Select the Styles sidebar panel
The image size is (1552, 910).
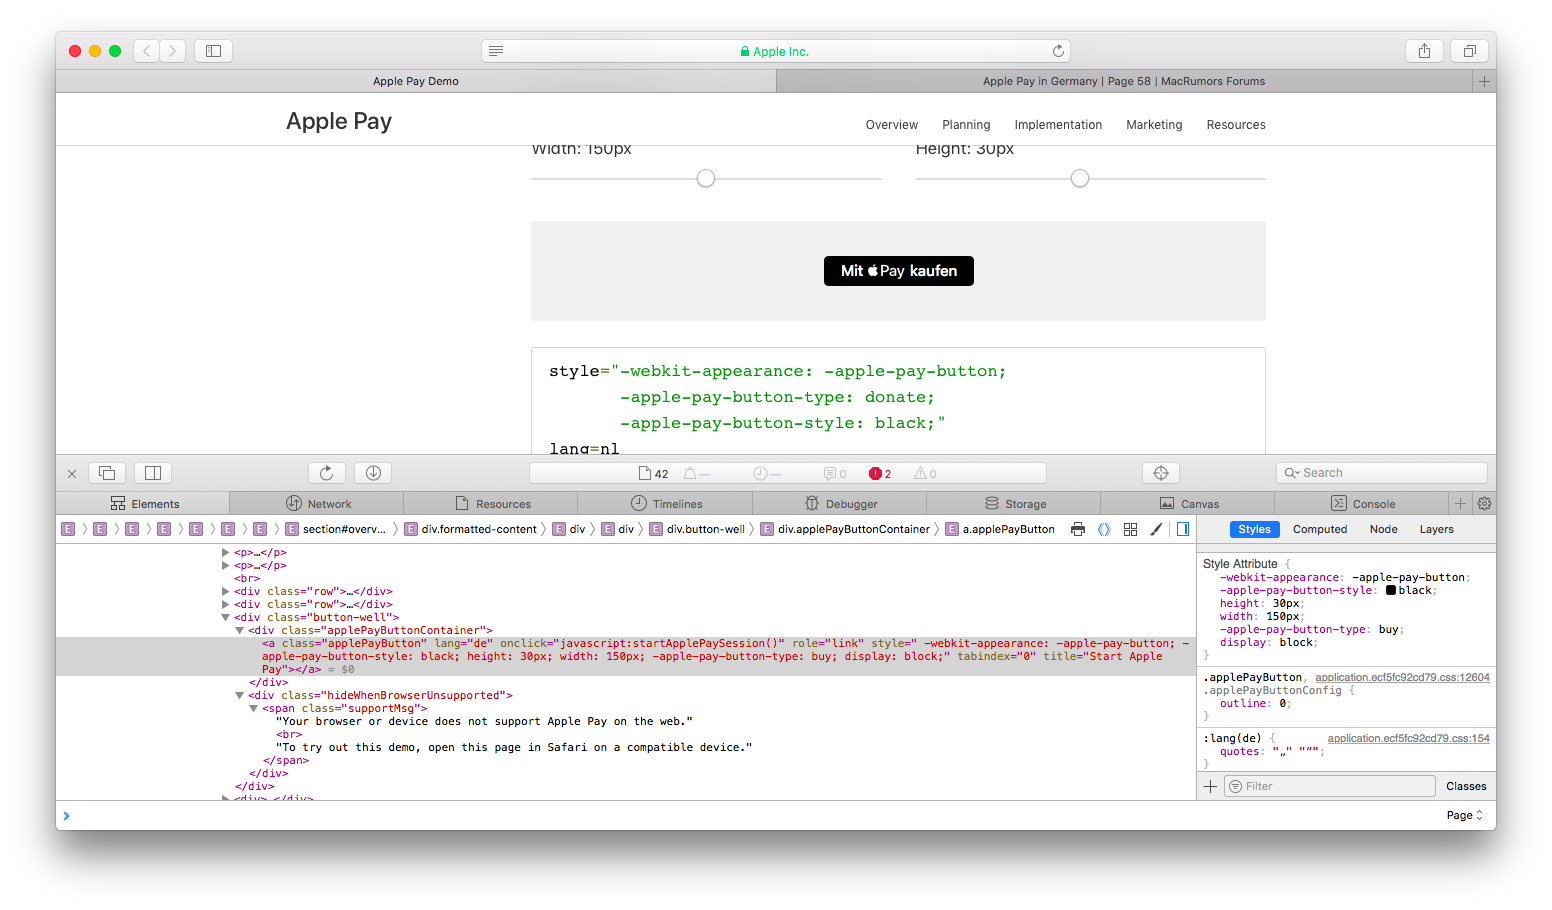coord(1254,529)
